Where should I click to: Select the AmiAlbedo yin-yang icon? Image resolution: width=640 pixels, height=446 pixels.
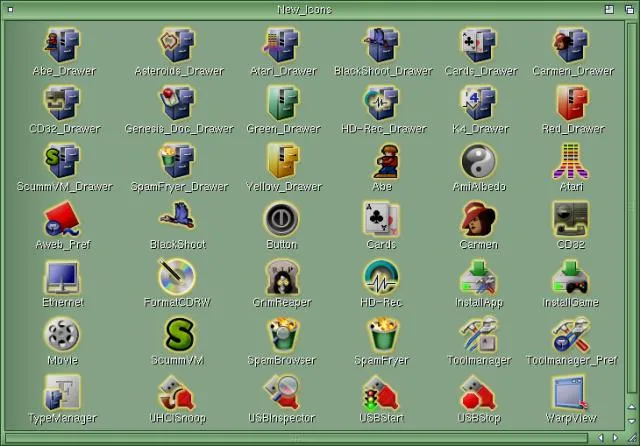point(478,161)
